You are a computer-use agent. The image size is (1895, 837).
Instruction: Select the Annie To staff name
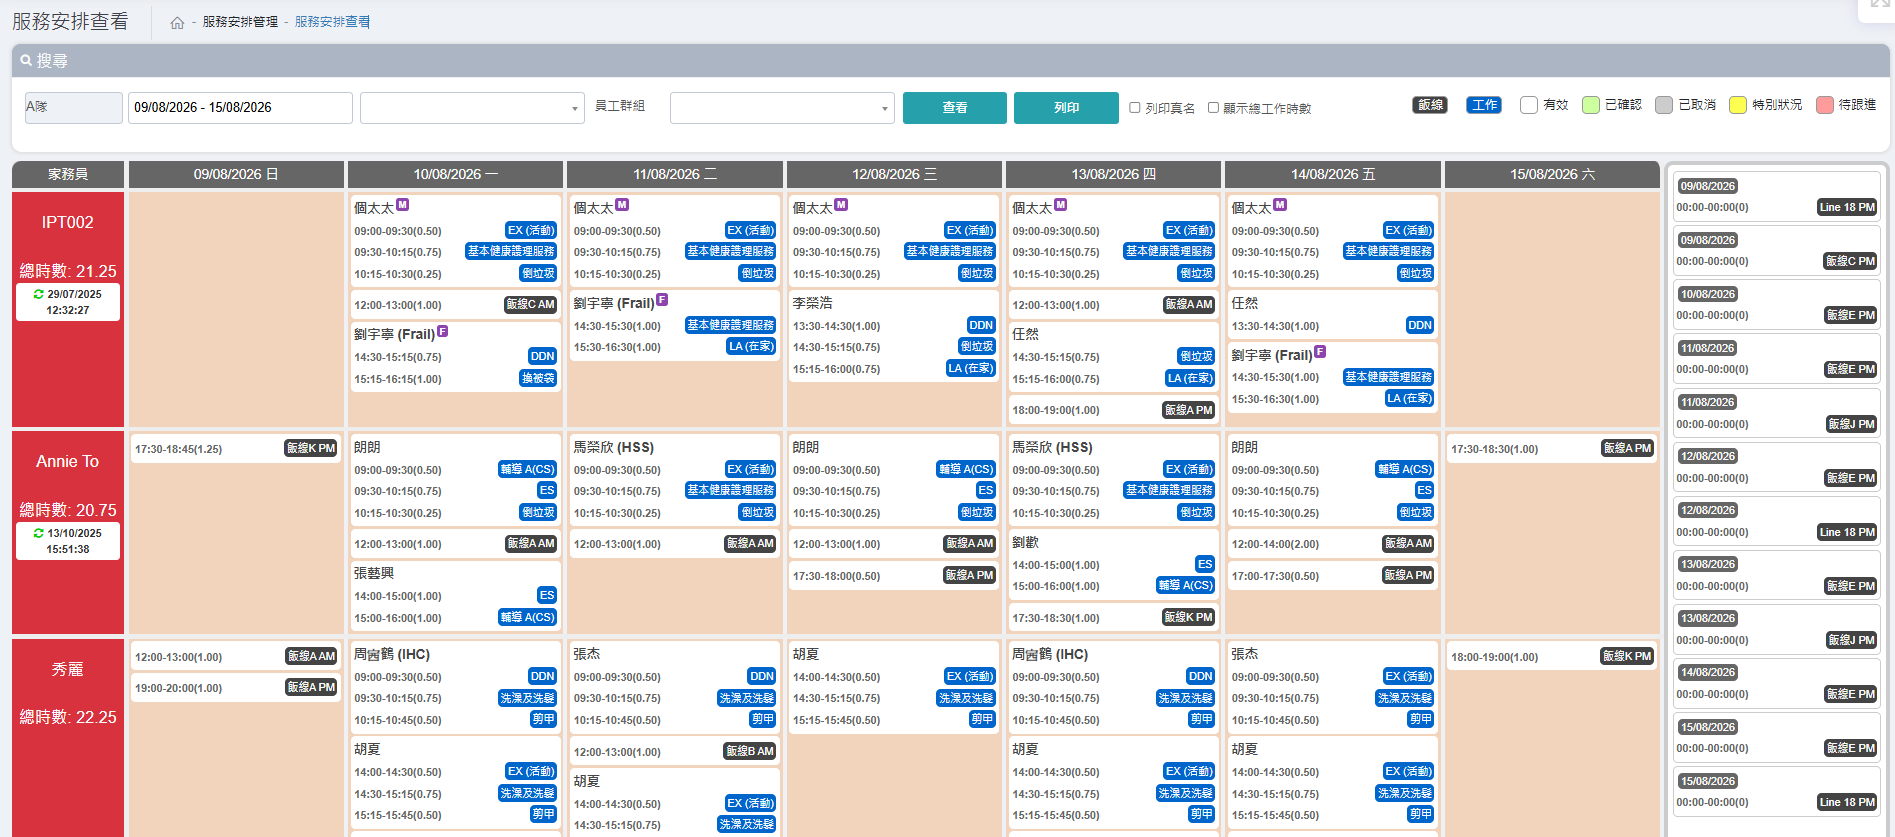[x=68, y=461]
